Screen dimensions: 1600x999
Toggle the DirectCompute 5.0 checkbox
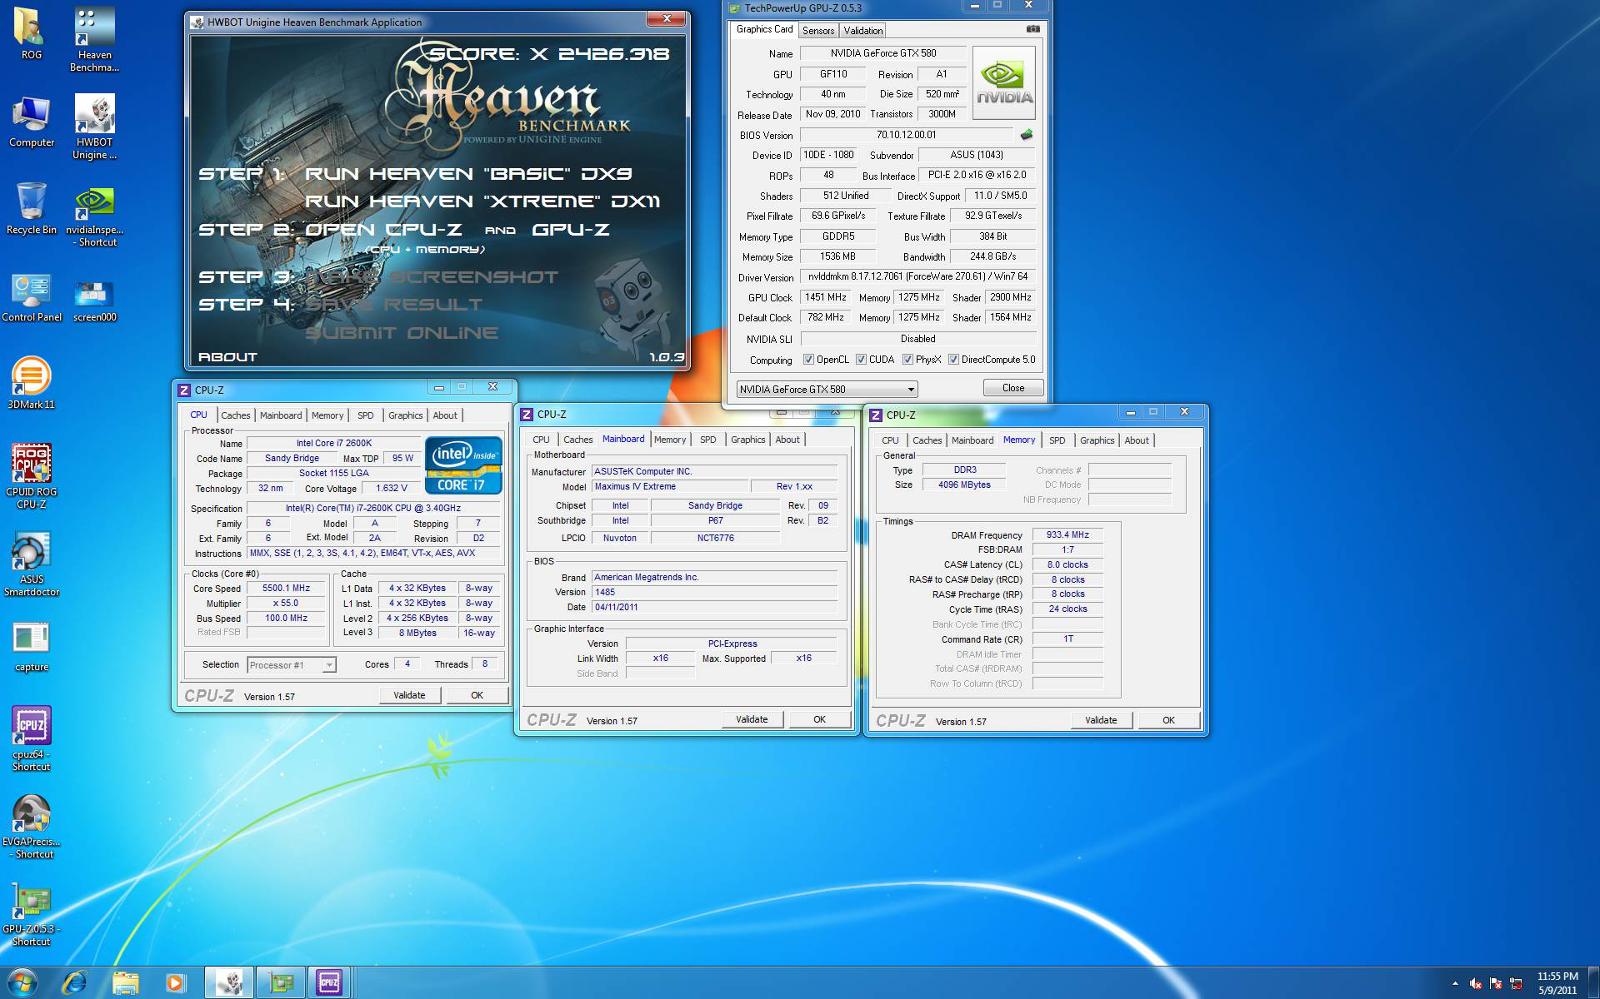click(953, 359)
